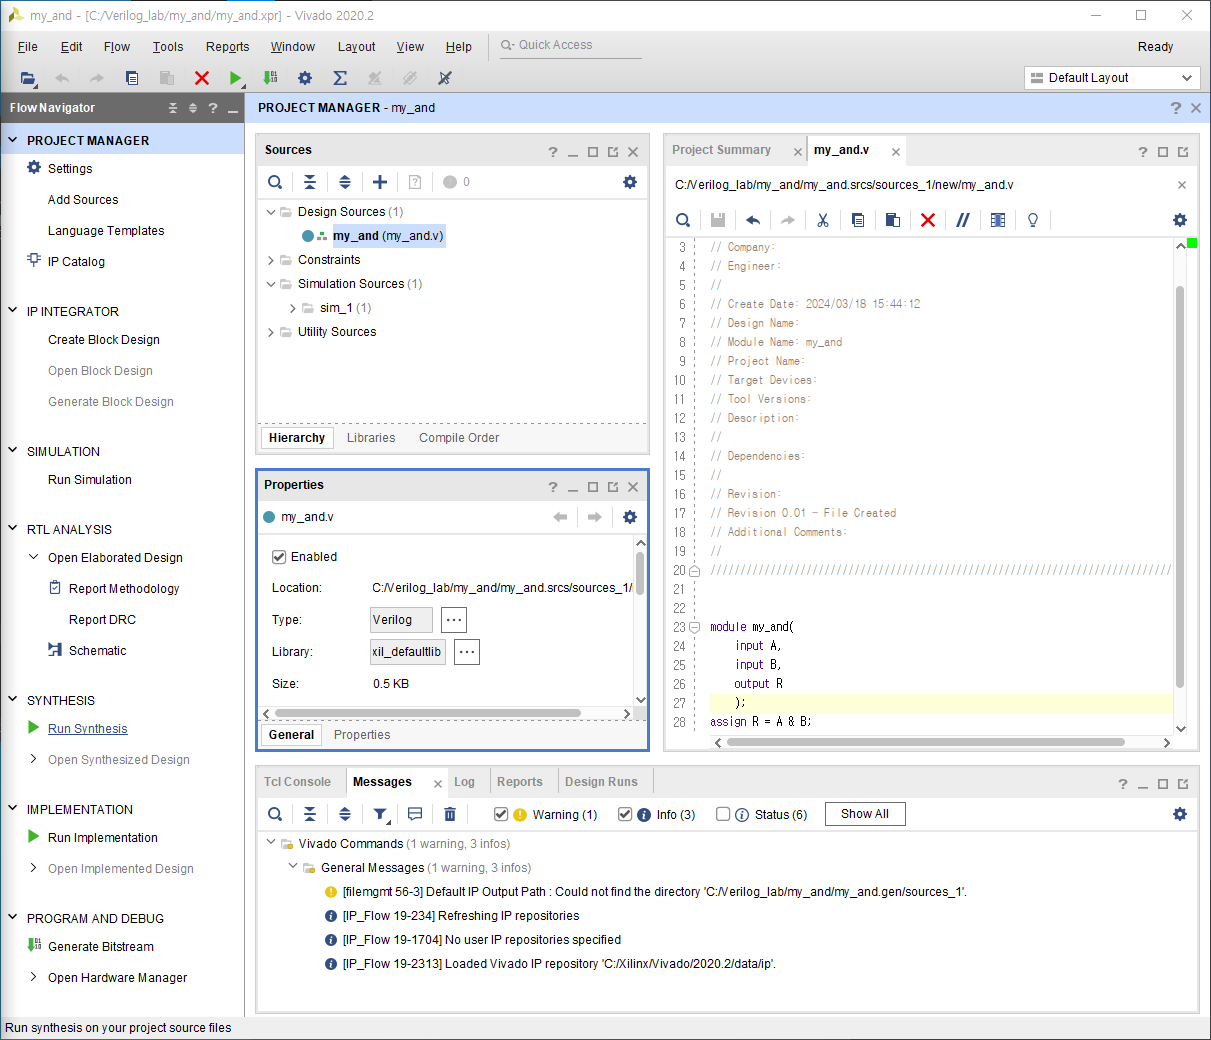Open the Reports menu

pyautogui.click(x=228, y=47)
